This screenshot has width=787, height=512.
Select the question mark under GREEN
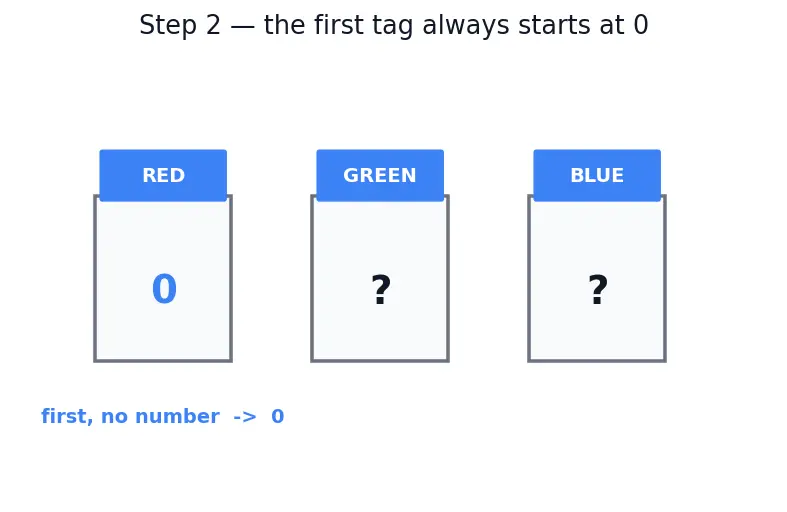(381, 290)
